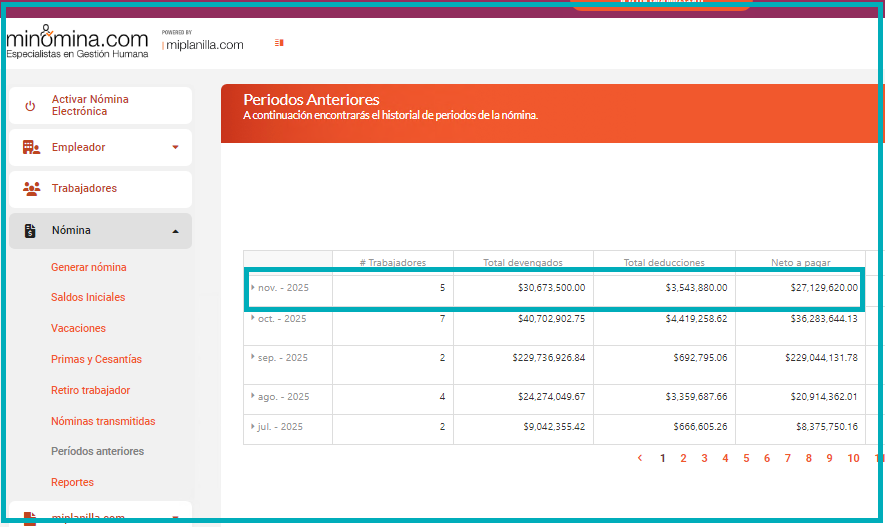Click the miplanilla.com logo in header

[x=203, y=44]
